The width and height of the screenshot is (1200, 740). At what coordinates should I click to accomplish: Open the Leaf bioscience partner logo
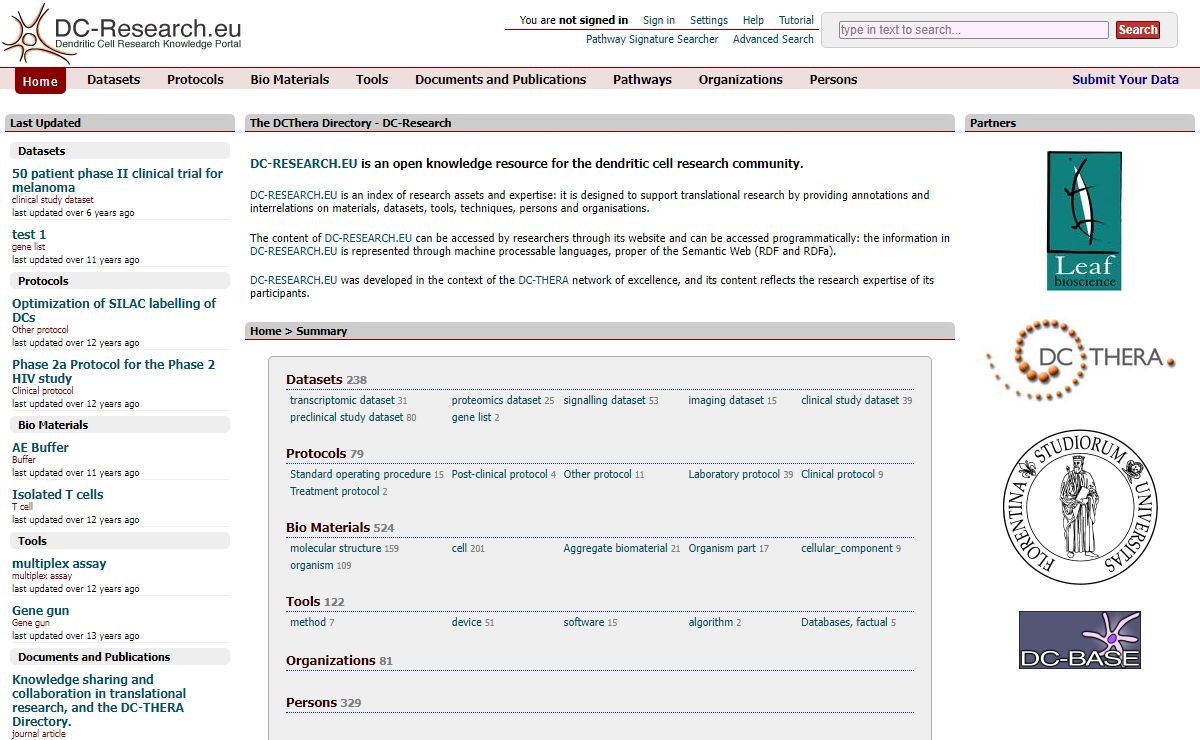1084,221
